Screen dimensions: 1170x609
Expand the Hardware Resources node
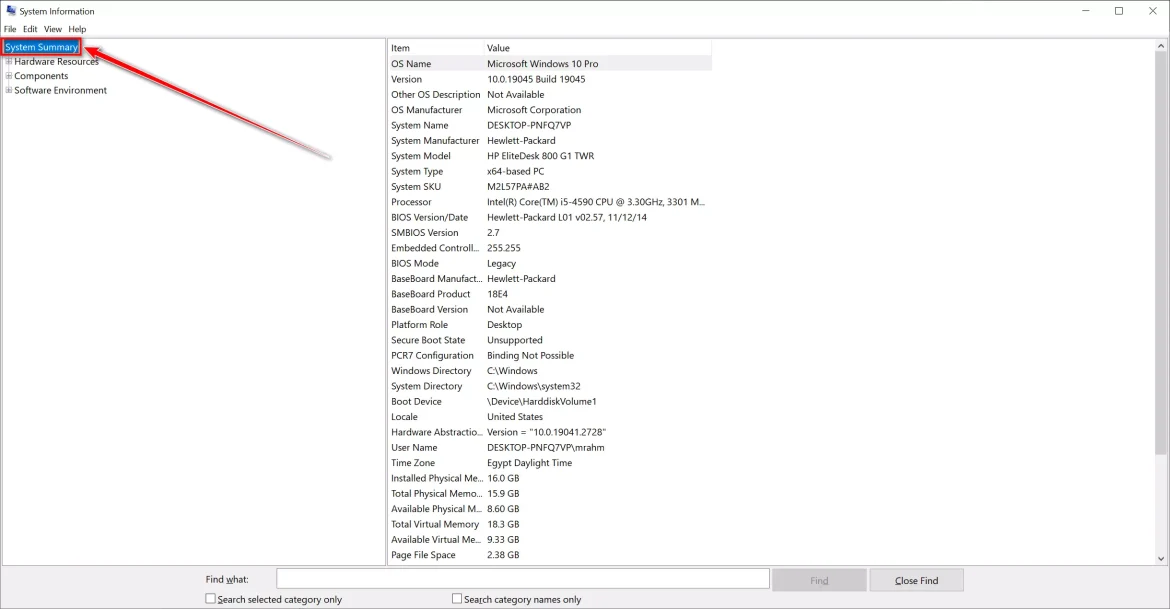point(8,61)
